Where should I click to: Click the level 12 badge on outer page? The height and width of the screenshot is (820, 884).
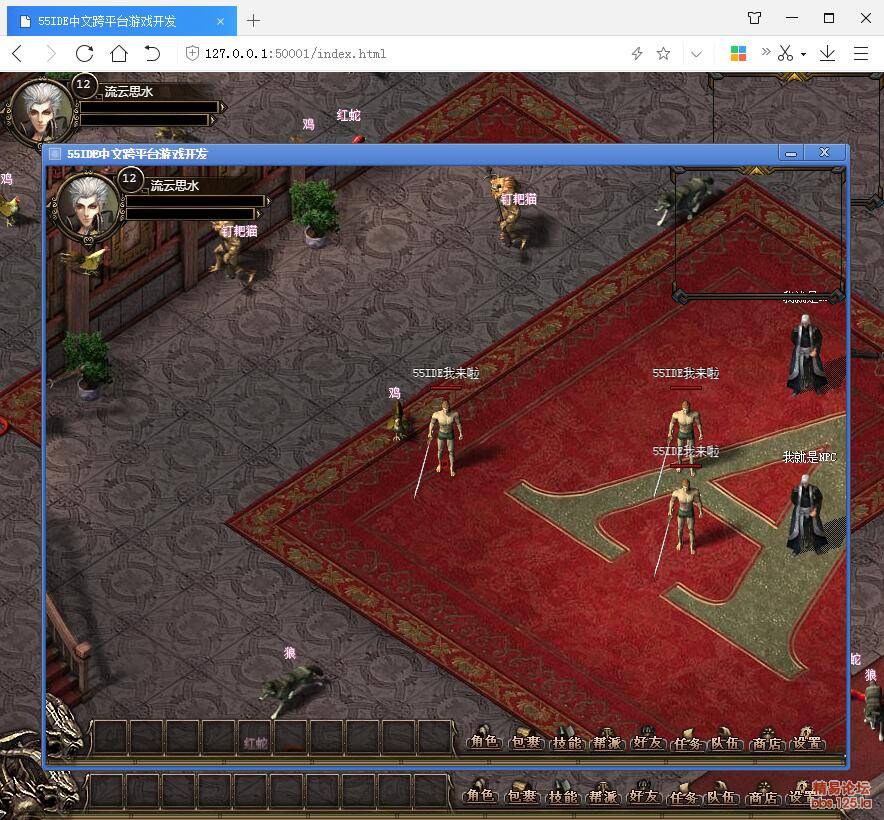click(83, 85)
